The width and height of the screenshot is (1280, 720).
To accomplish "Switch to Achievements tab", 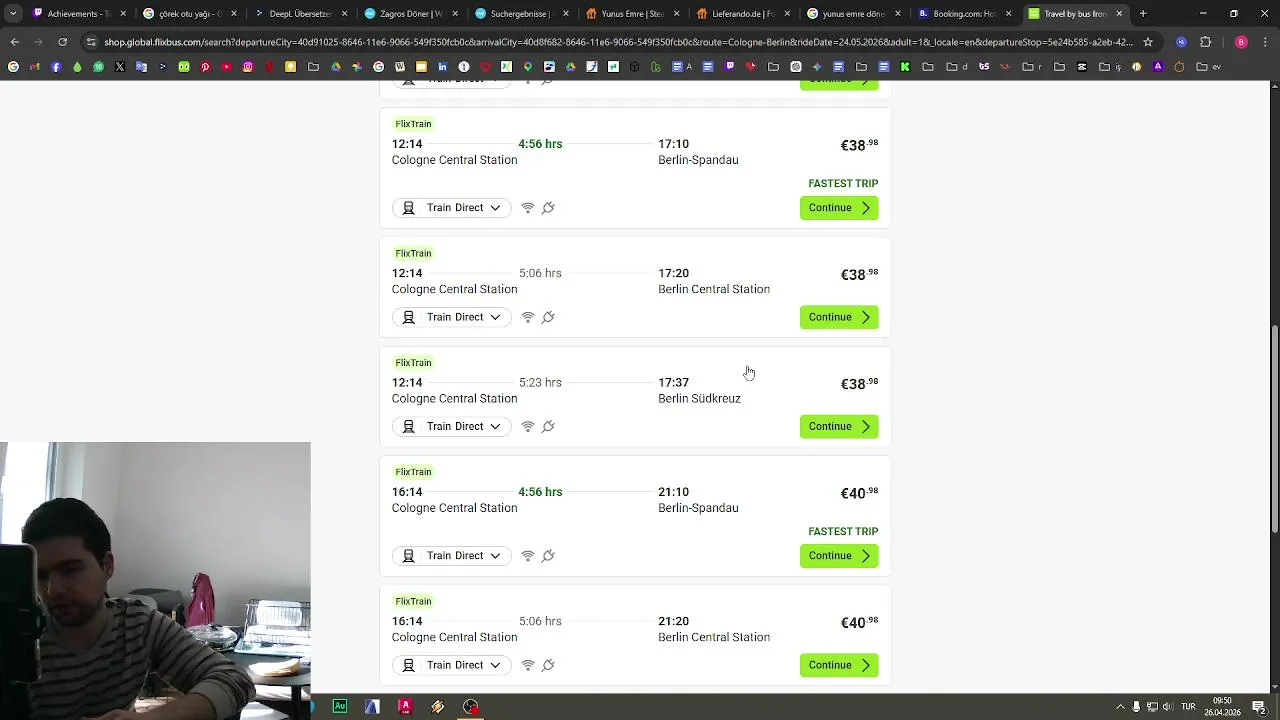I will pos(78,14).
